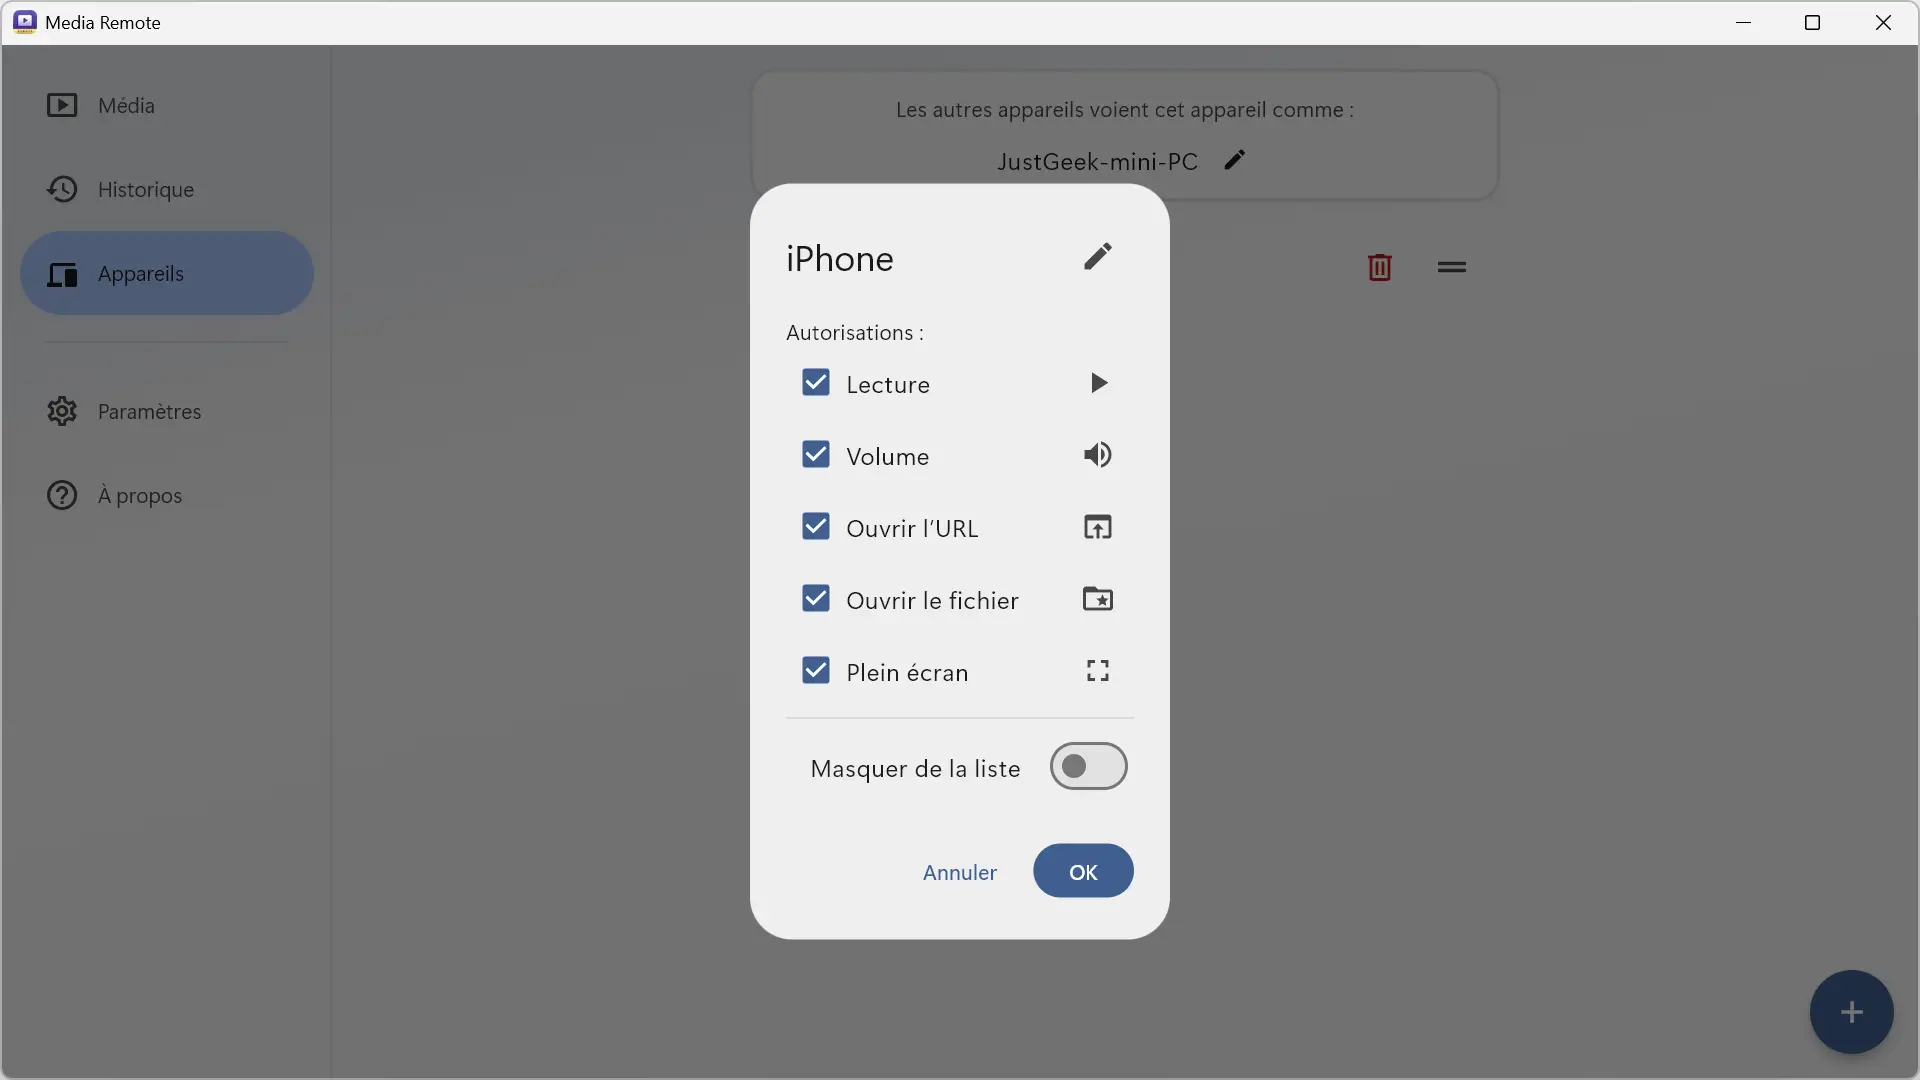The width and height of the screenshot is (1920, 1080).
Task: Cancel the dialog with Annuler
Action: coord(959,872)
